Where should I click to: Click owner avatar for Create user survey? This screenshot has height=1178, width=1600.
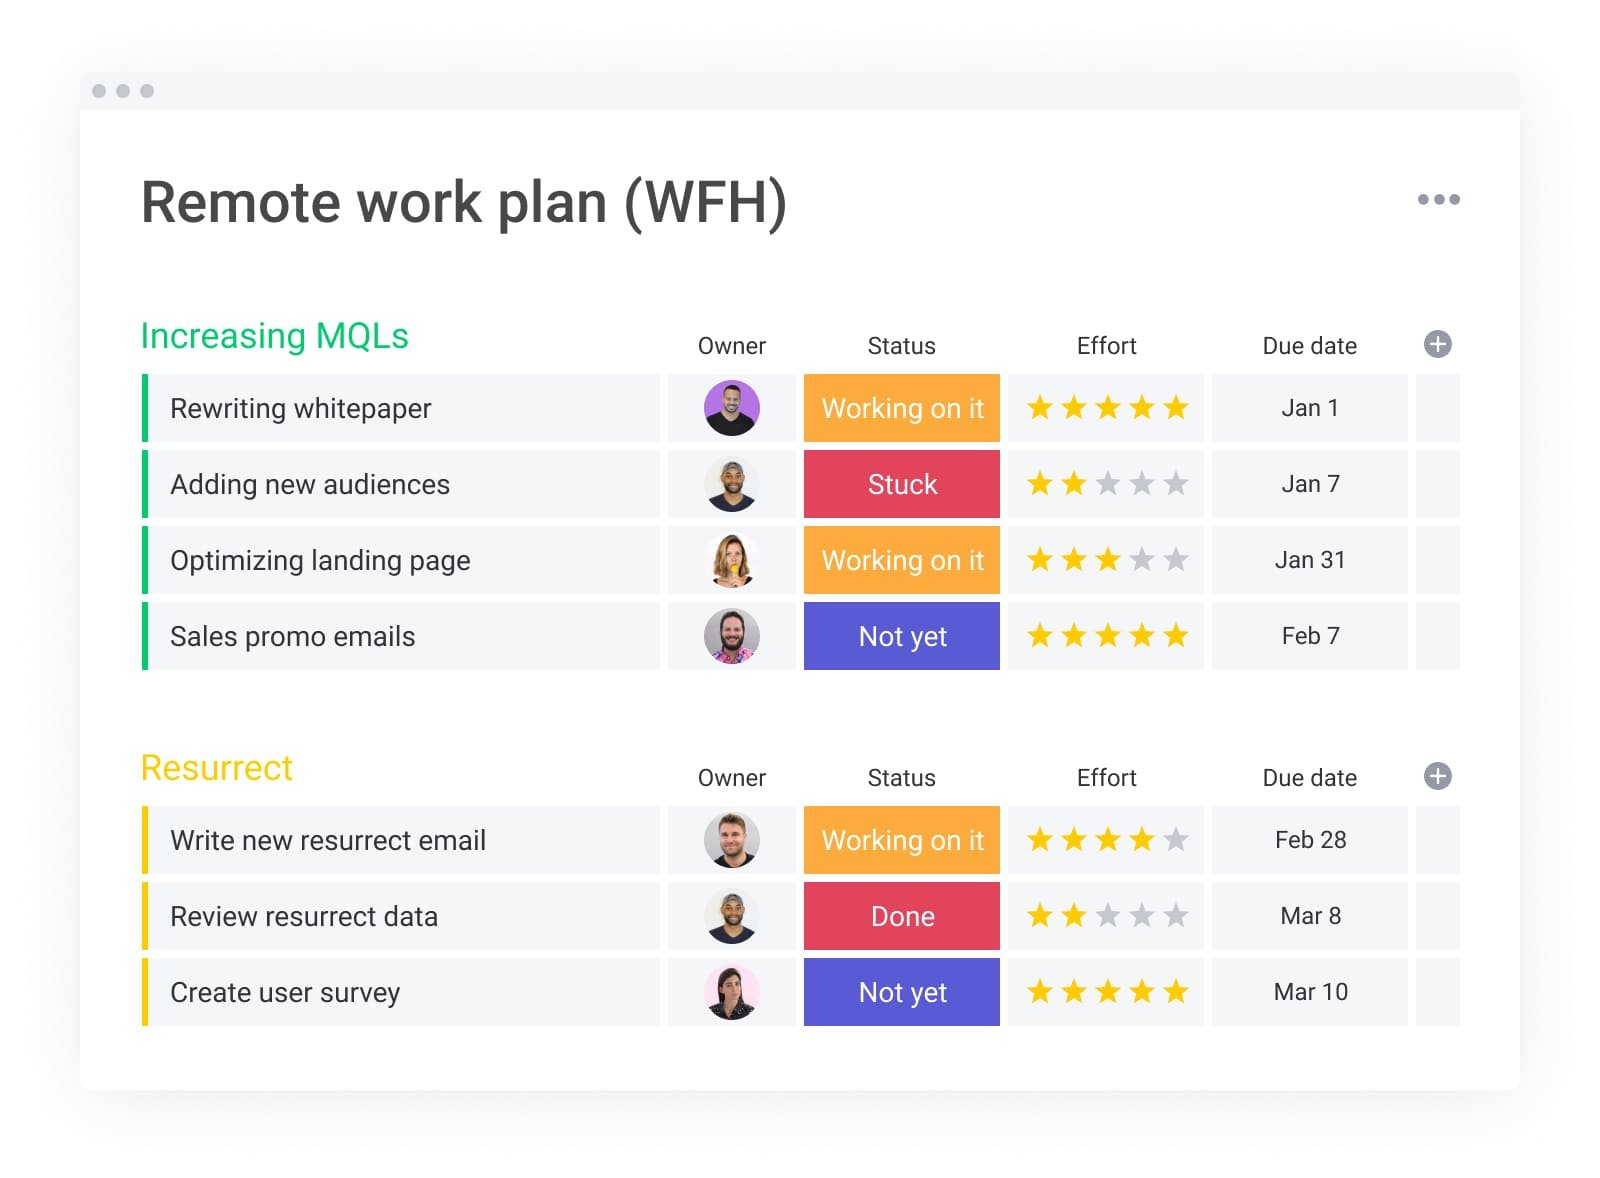point(732,992)
